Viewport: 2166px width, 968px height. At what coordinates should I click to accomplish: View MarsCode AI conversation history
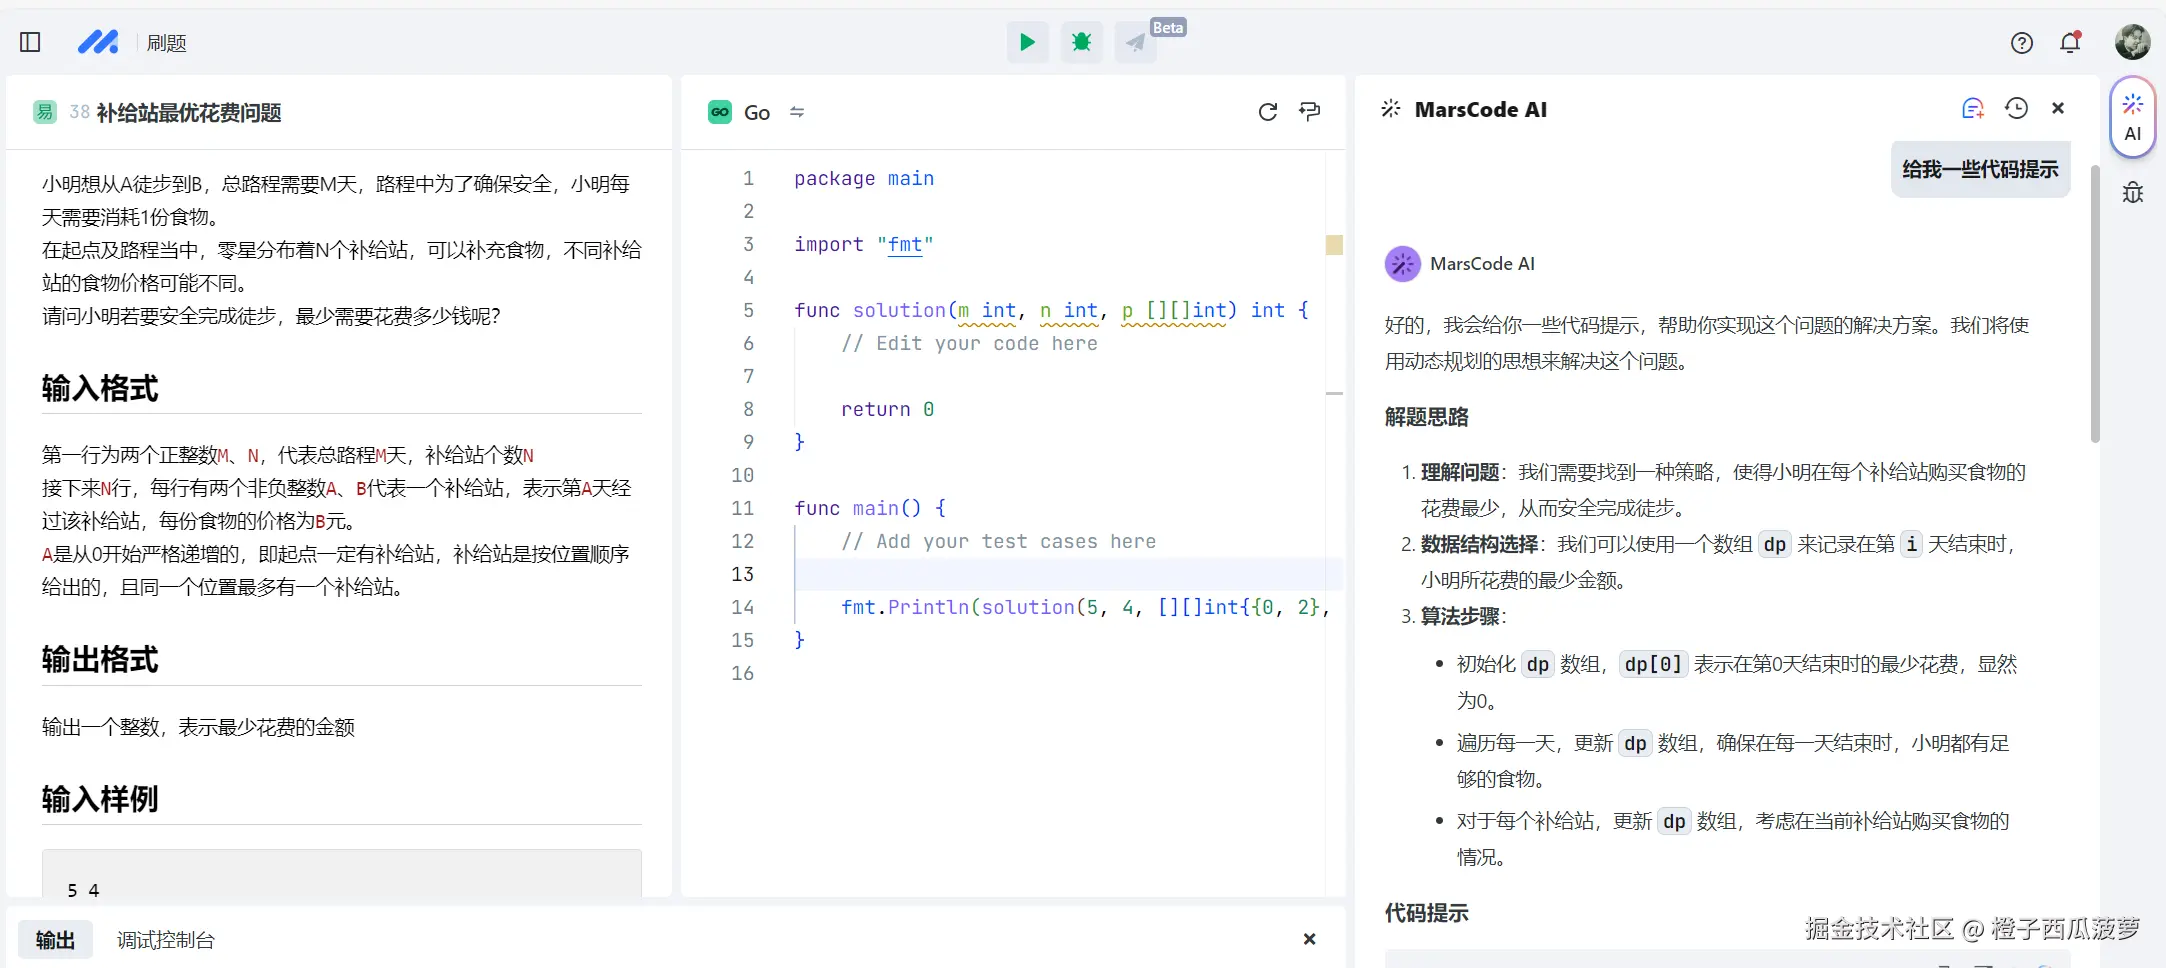pos(2016,108)
